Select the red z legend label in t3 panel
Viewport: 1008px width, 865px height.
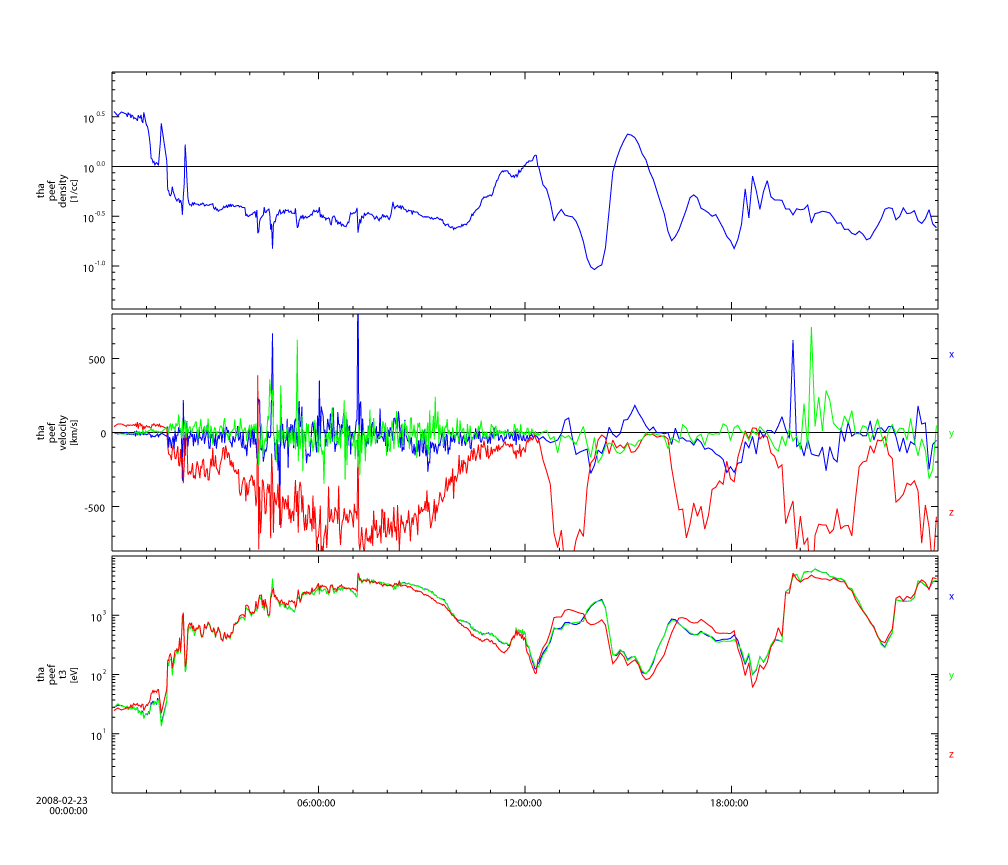point(951,754)
